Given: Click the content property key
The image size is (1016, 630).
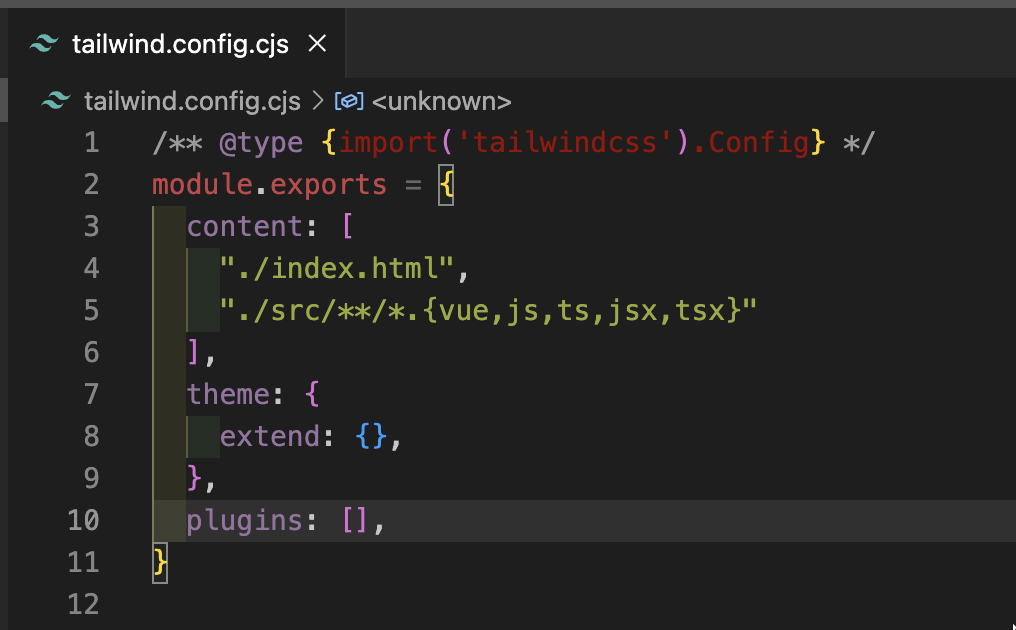Looking at the screenshot, I should pyautogui.click(x=244, y=227).
